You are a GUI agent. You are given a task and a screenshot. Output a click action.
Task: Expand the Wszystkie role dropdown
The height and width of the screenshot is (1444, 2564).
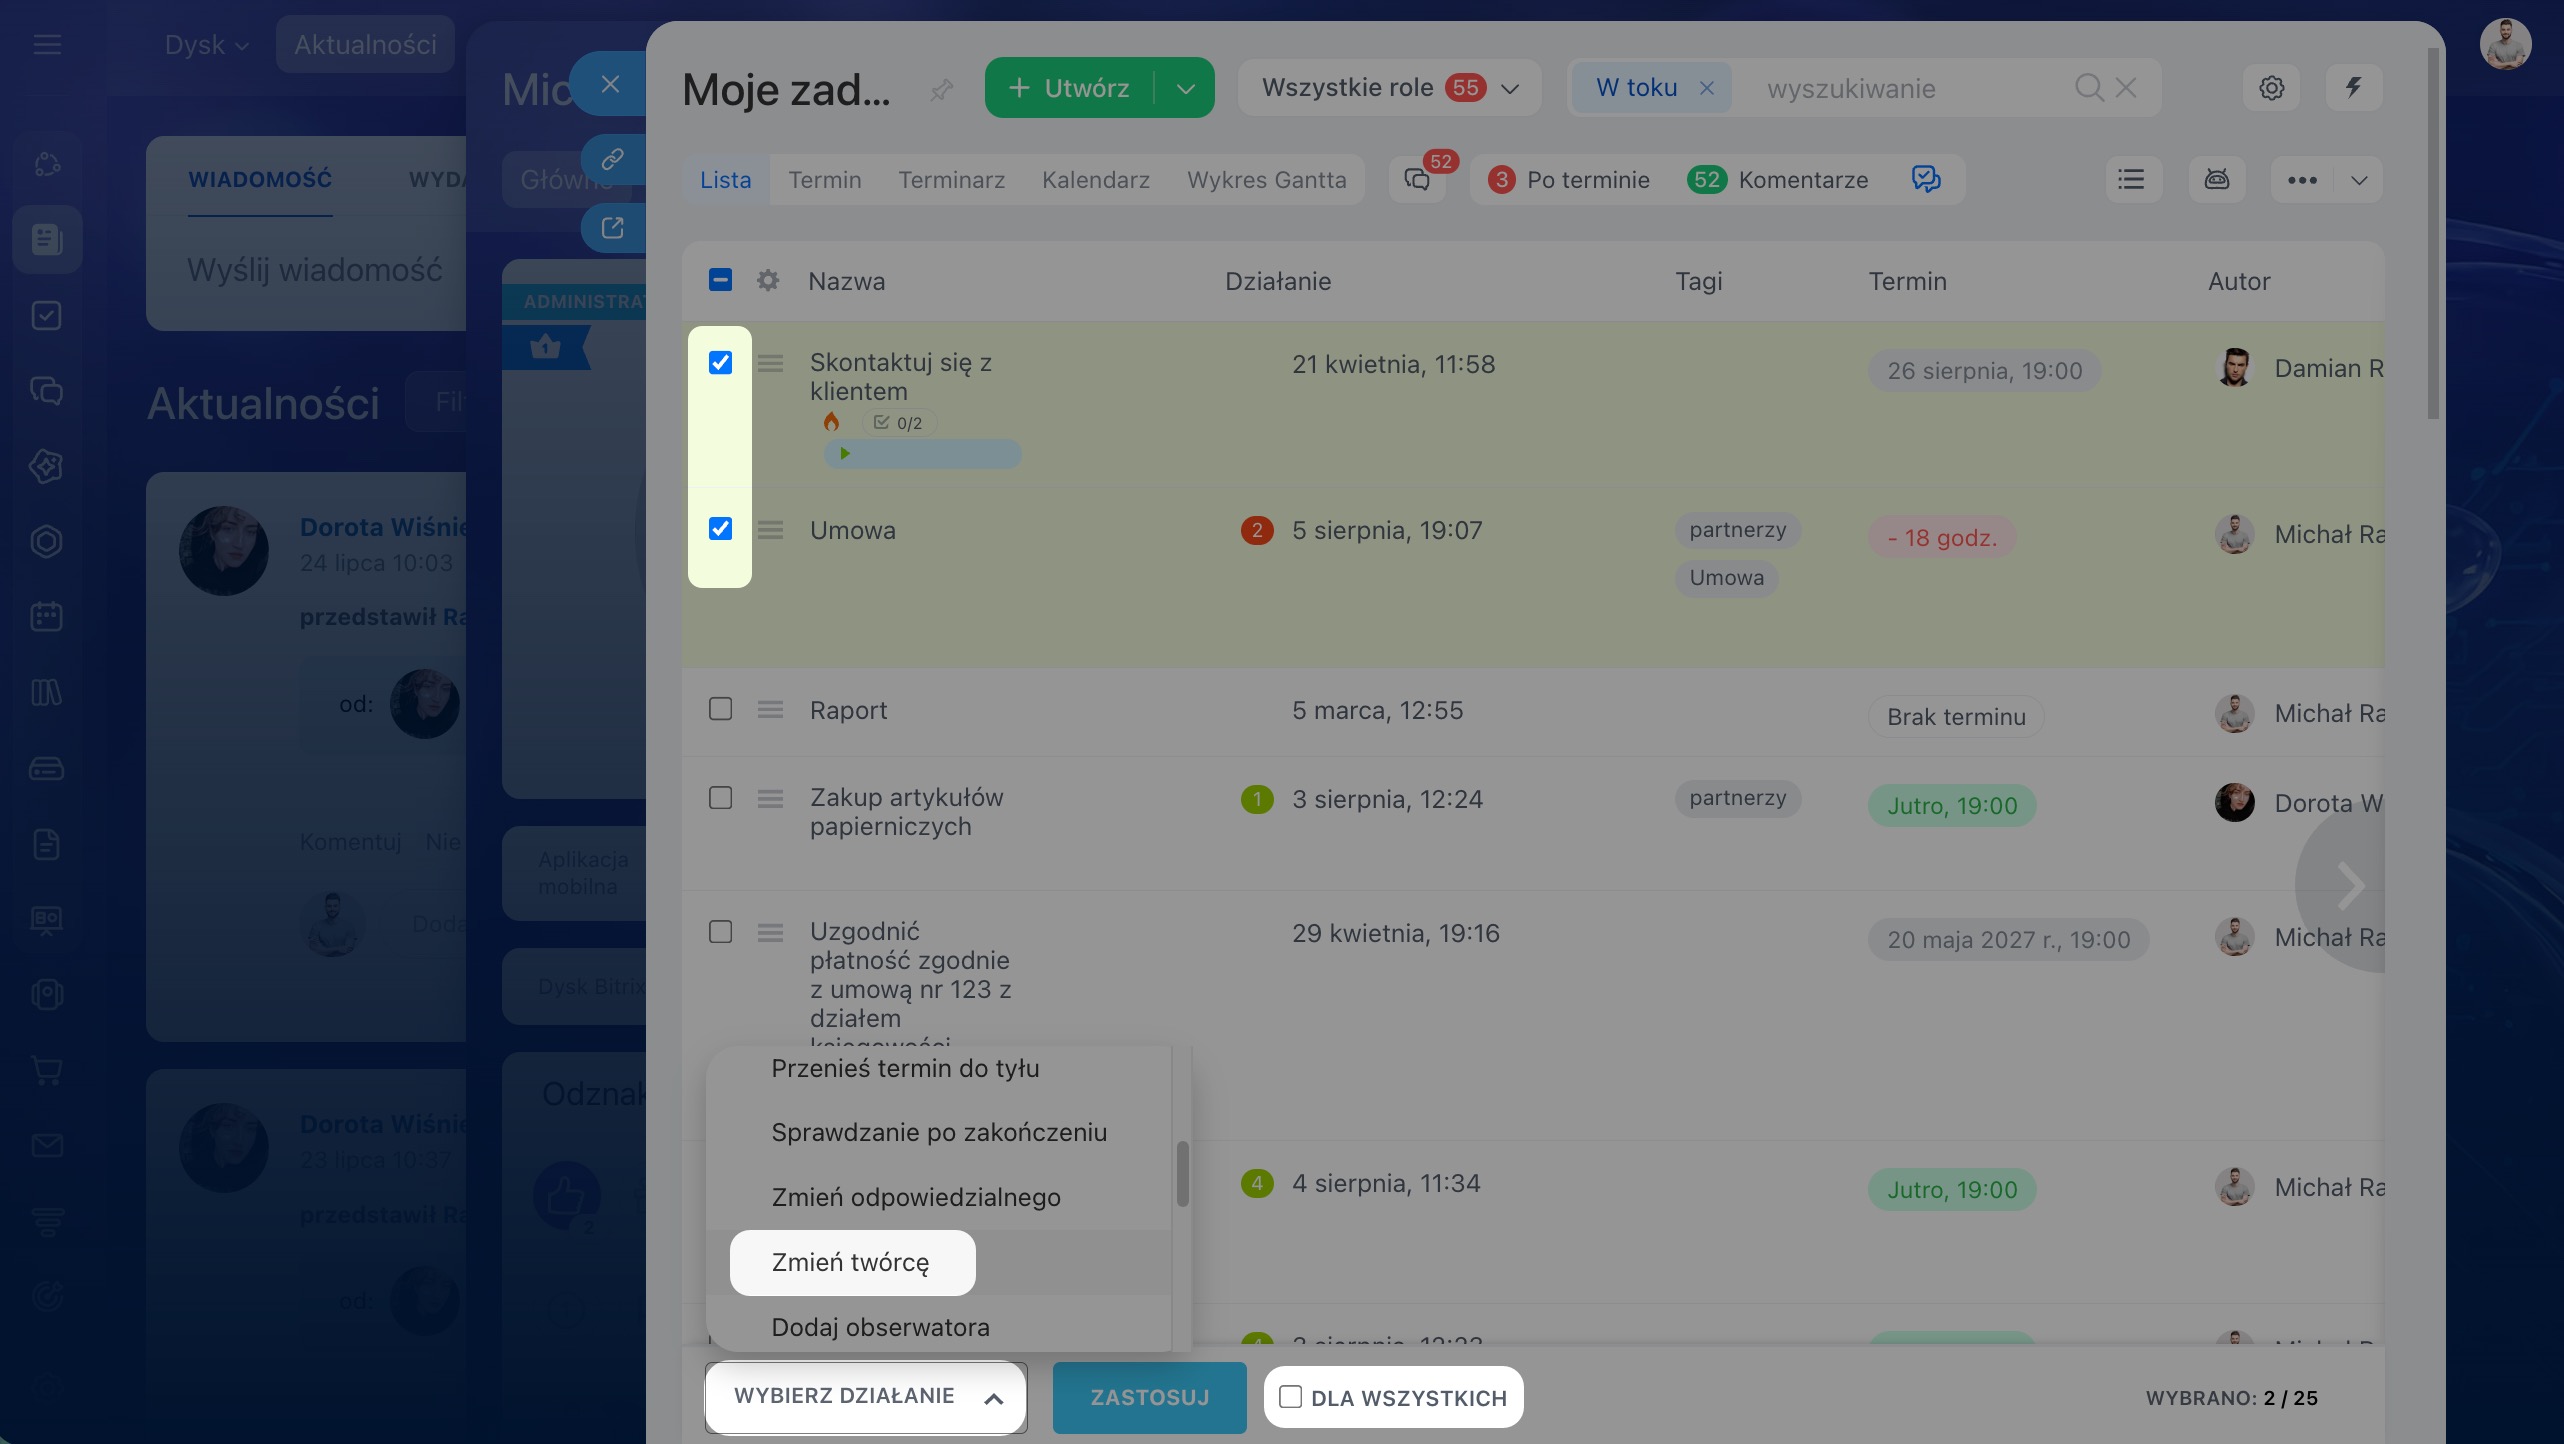click(1389, 88)
